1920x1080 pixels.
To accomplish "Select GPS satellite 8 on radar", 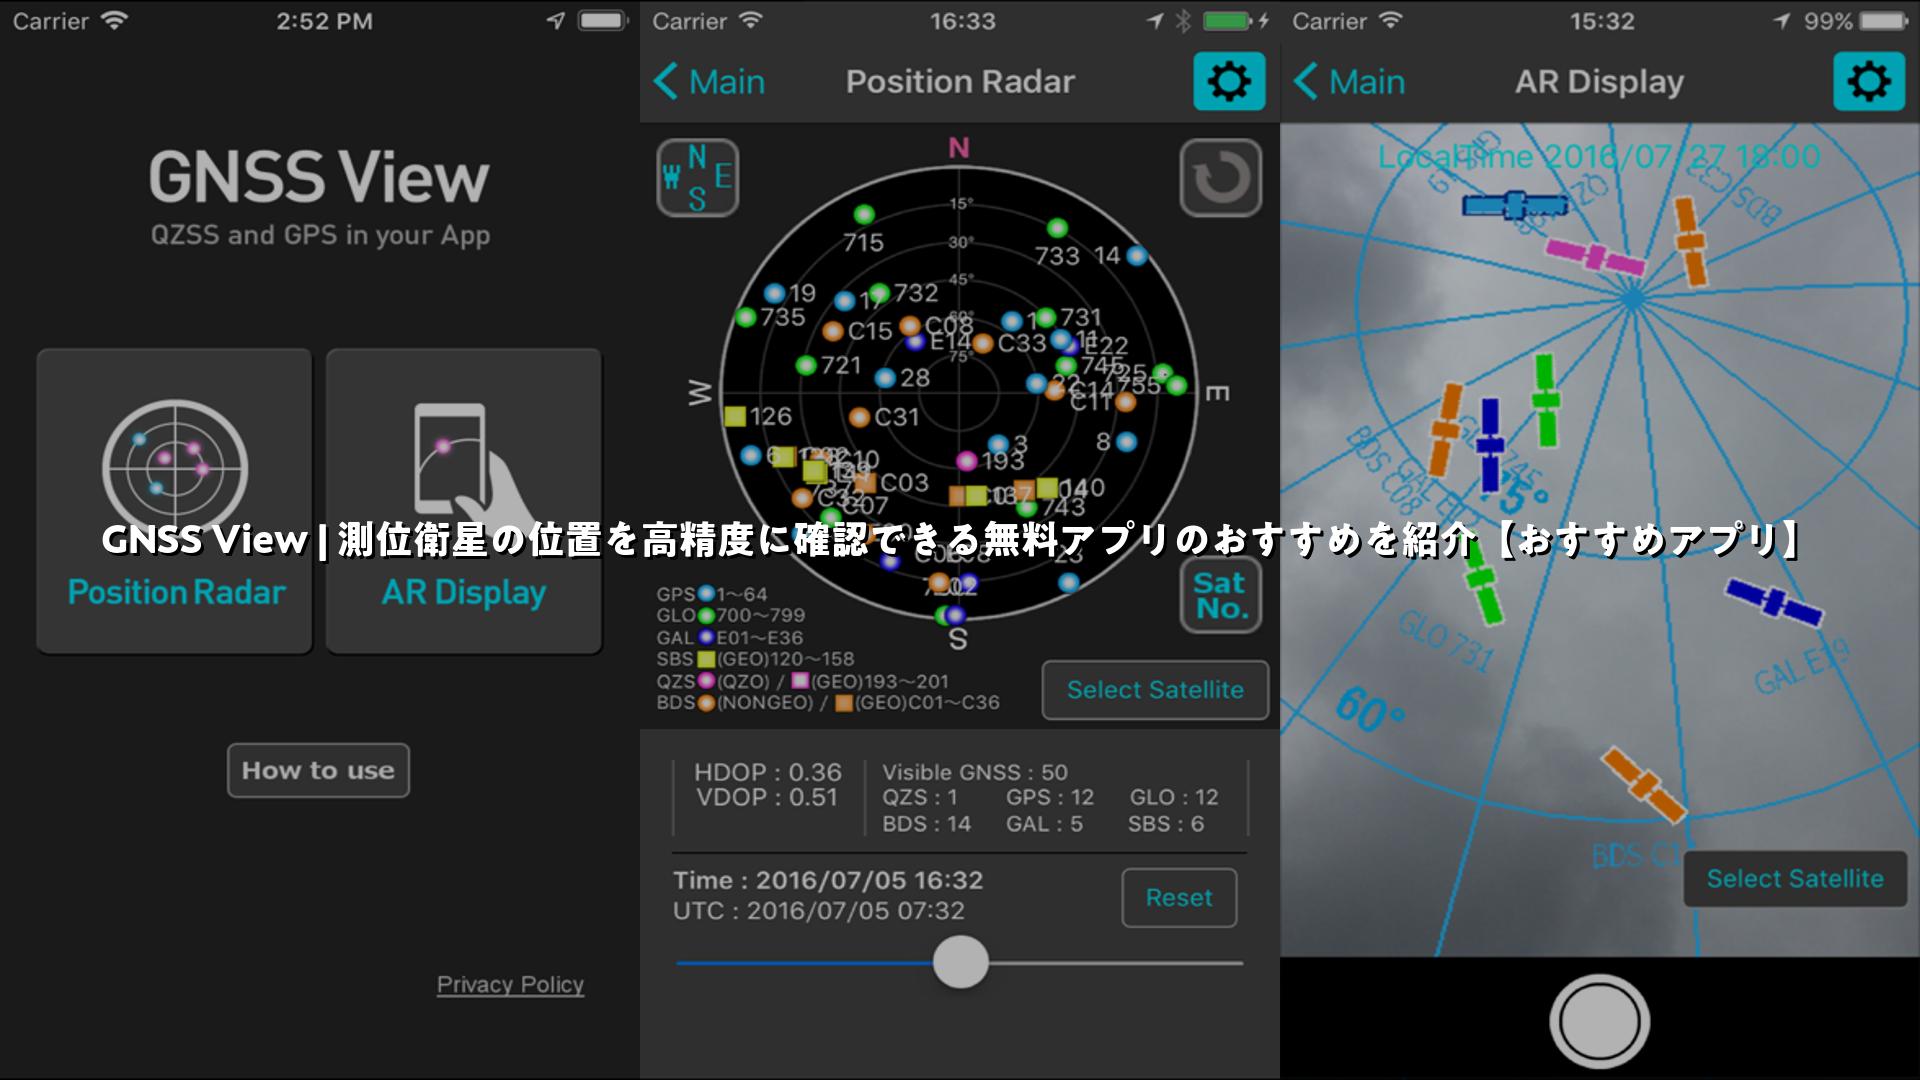I will click(x=1126, y=442).
